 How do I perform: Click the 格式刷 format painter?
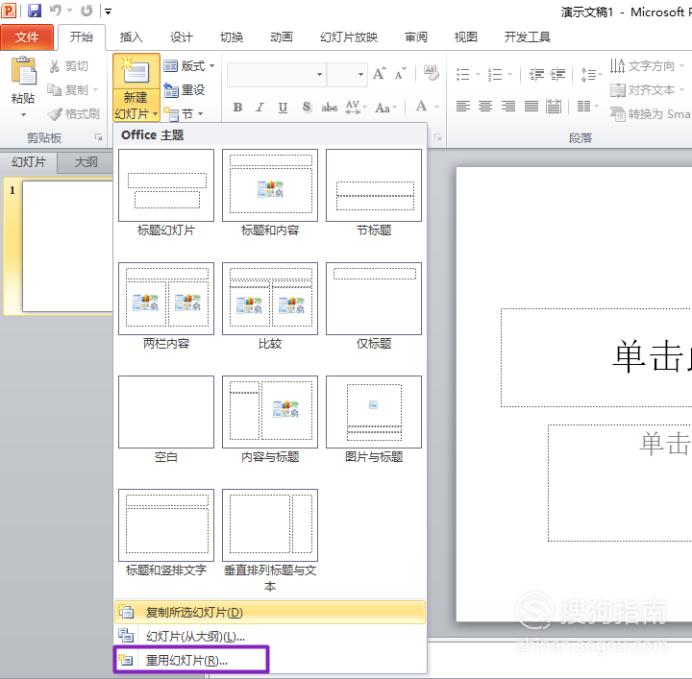click(x=74, y=114)
